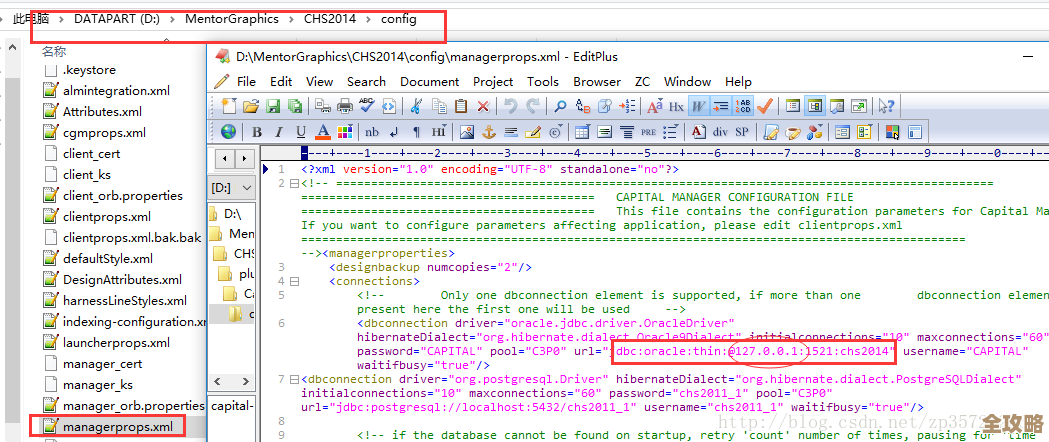Click the red Delete X icon
This screenshot has width=1049, height=442.
pyautogui.click(x=483, y=106)
